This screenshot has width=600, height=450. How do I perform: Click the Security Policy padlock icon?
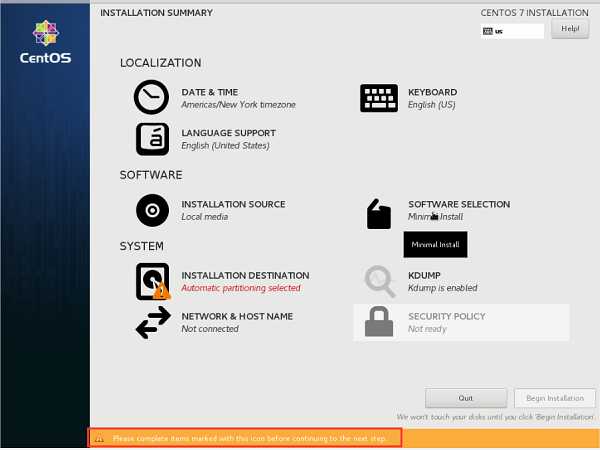379,321
